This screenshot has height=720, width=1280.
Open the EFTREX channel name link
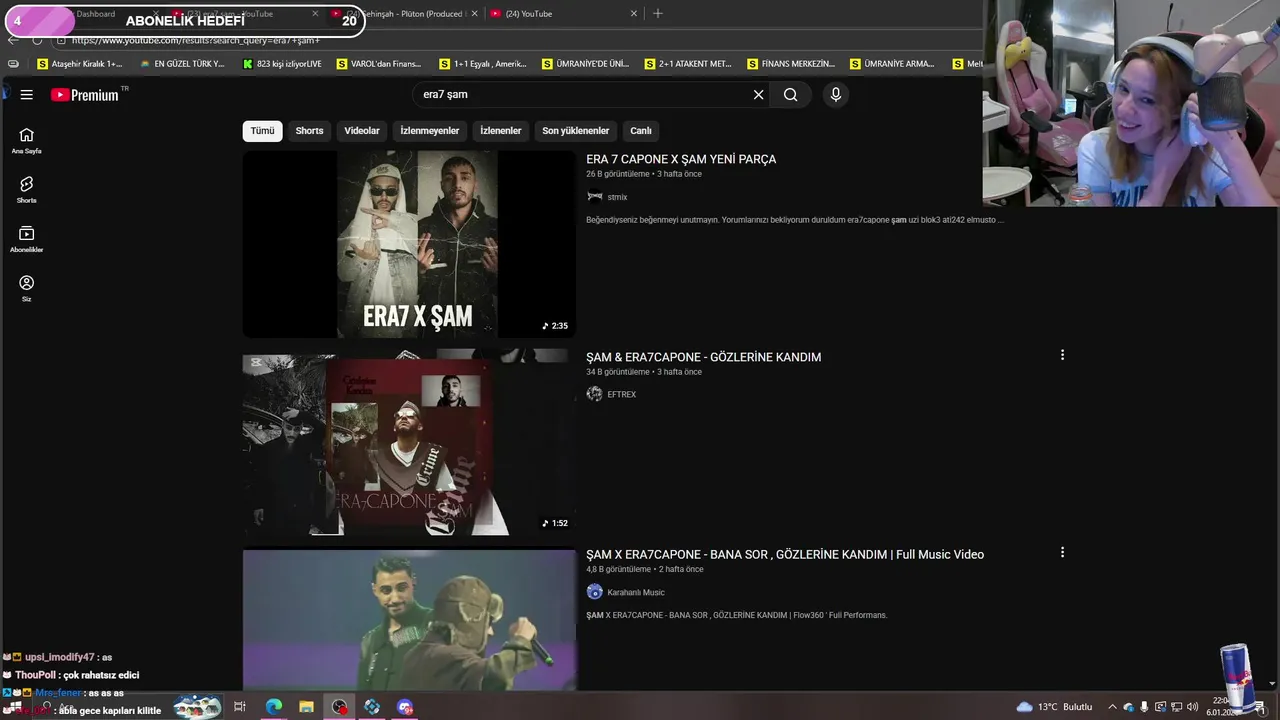tap(621, 394)
